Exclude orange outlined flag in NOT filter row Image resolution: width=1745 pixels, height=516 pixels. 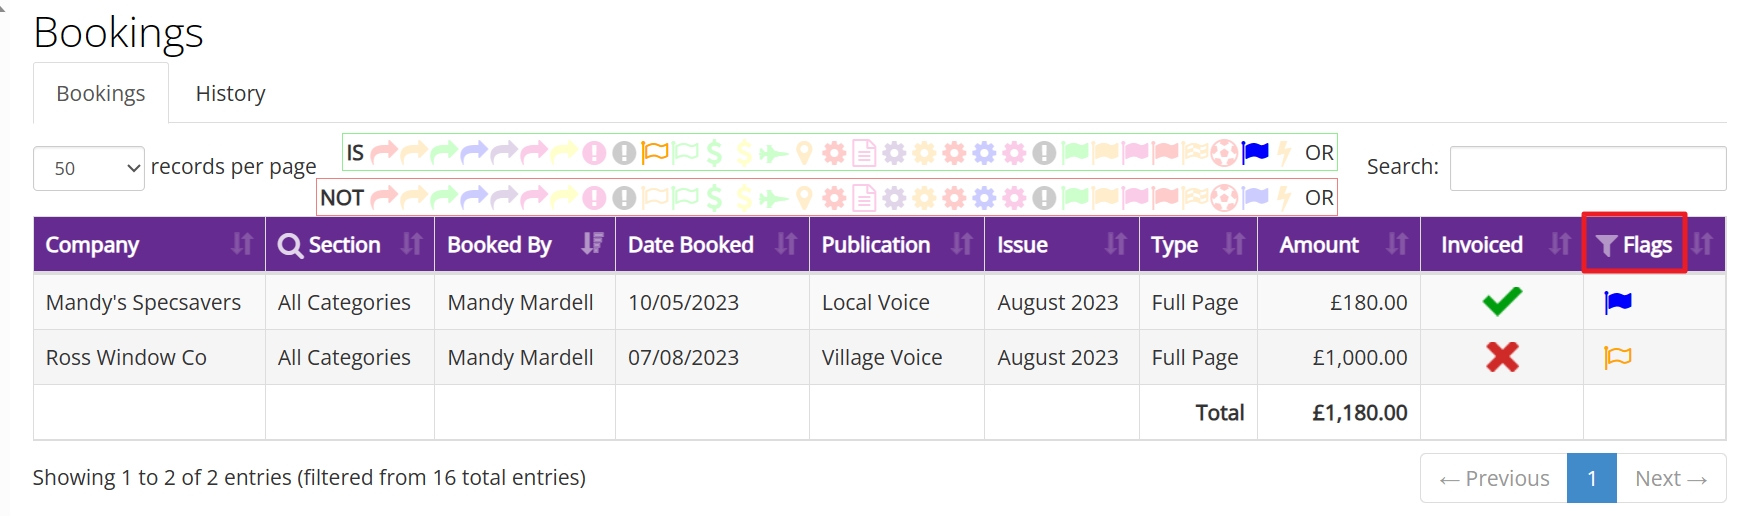(655, 197)
